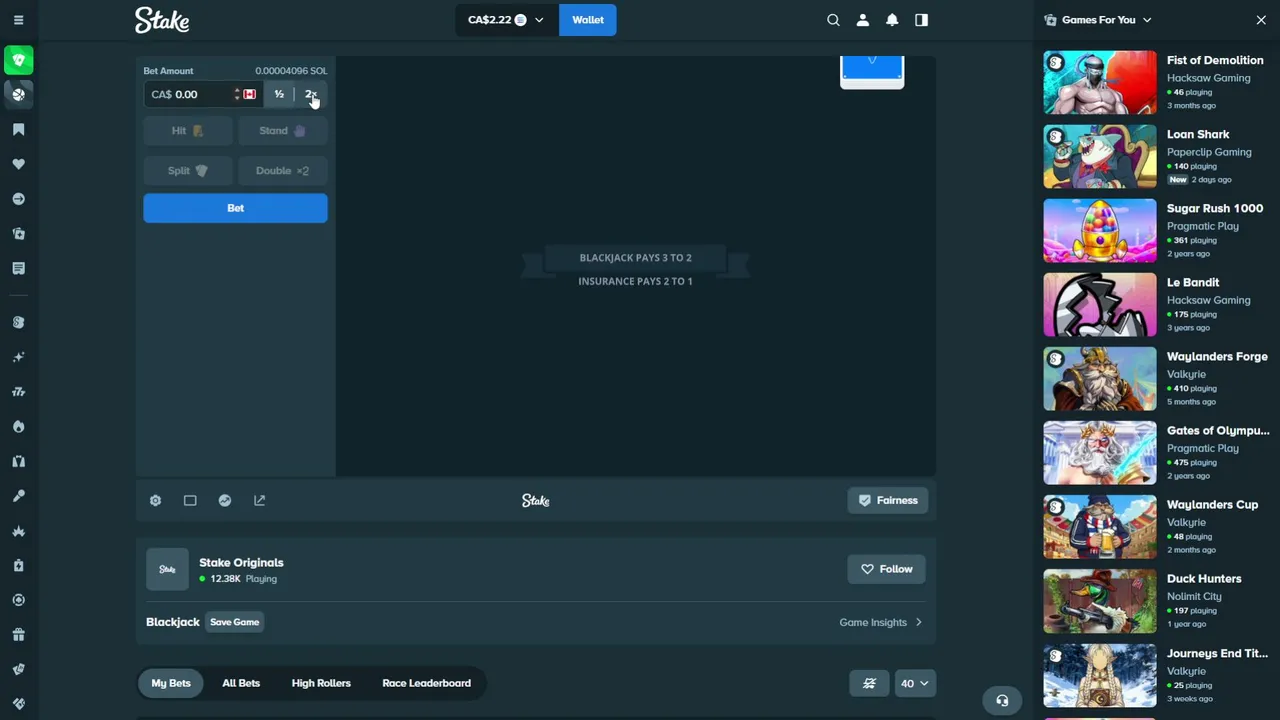Open Slots 777 icon in sidebar

[x=18, y=392]
